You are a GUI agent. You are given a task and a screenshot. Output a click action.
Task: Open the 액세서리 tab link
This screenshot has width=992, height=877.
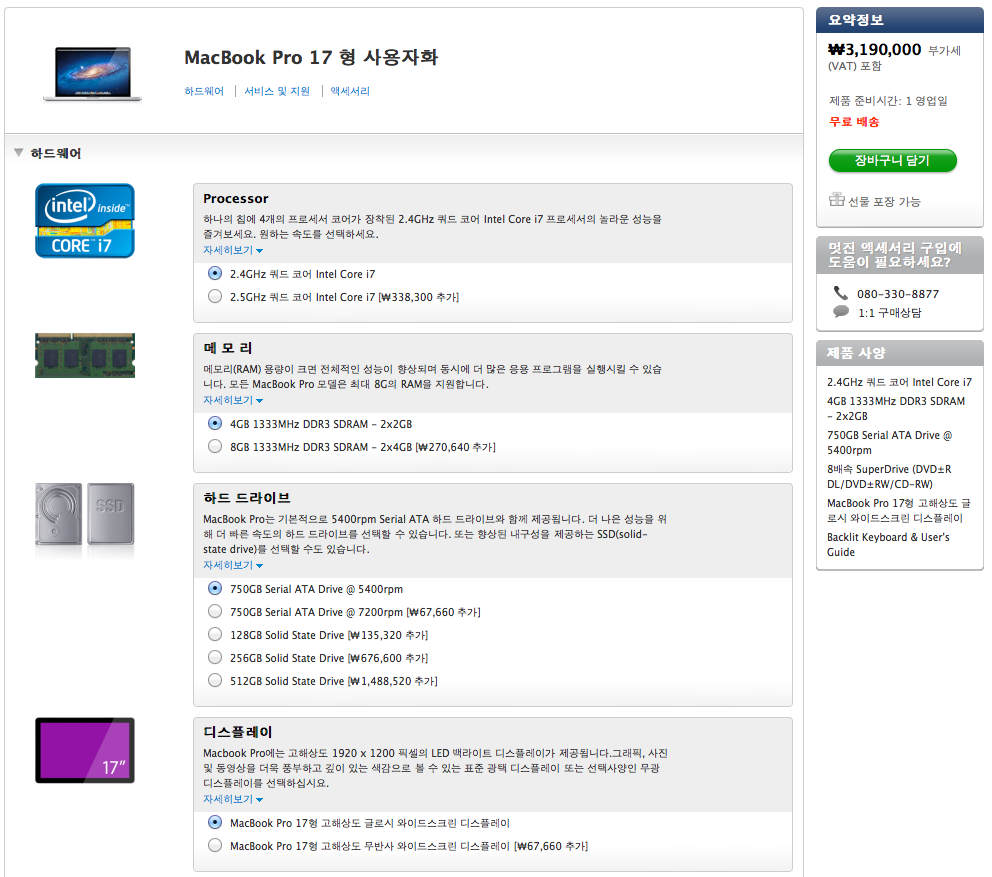(350, 91)
